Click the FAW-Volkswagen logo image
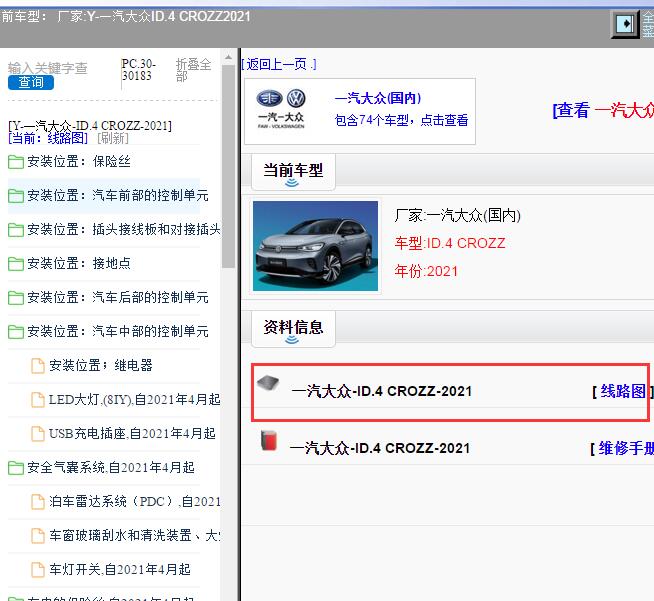This screenshot has height=601, width=654. coord(281,109)
